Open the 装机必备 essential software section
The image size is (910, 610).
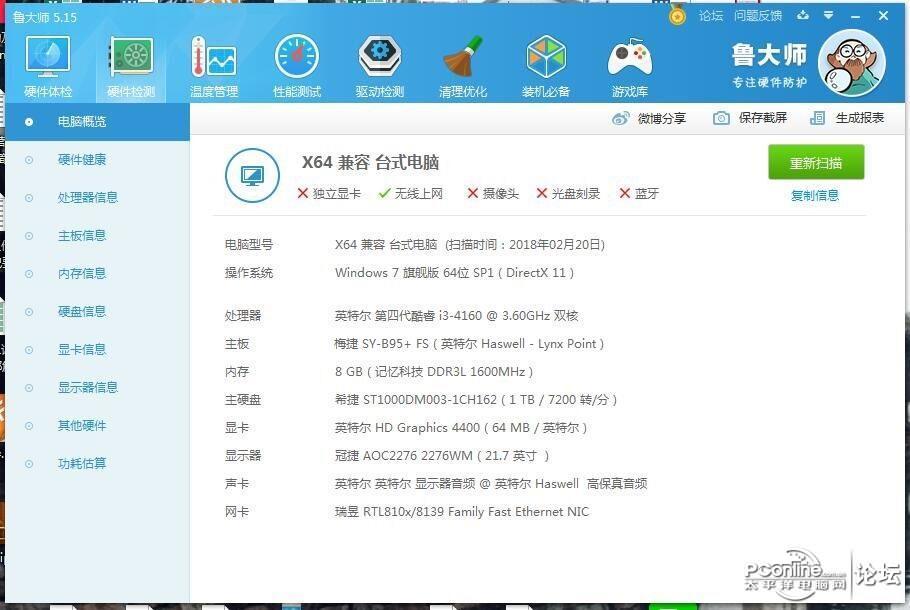click(x=546, y=67)
